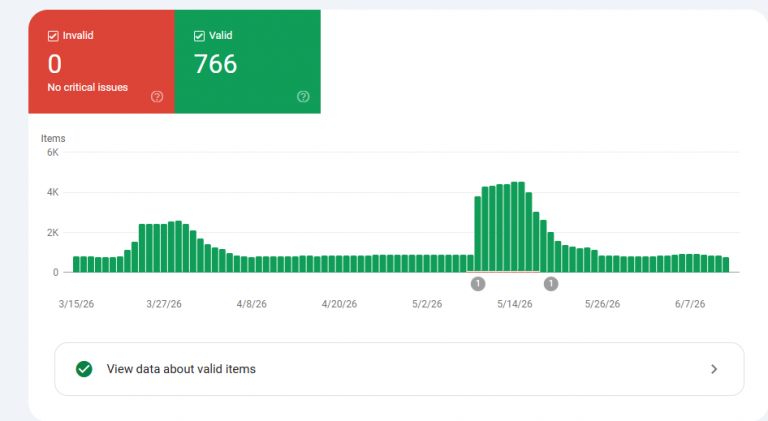Image resolution: width=768 pixels, height=421 pixels.
Task: Click green checkmark icon beside valid items
Action: (84, 369)
